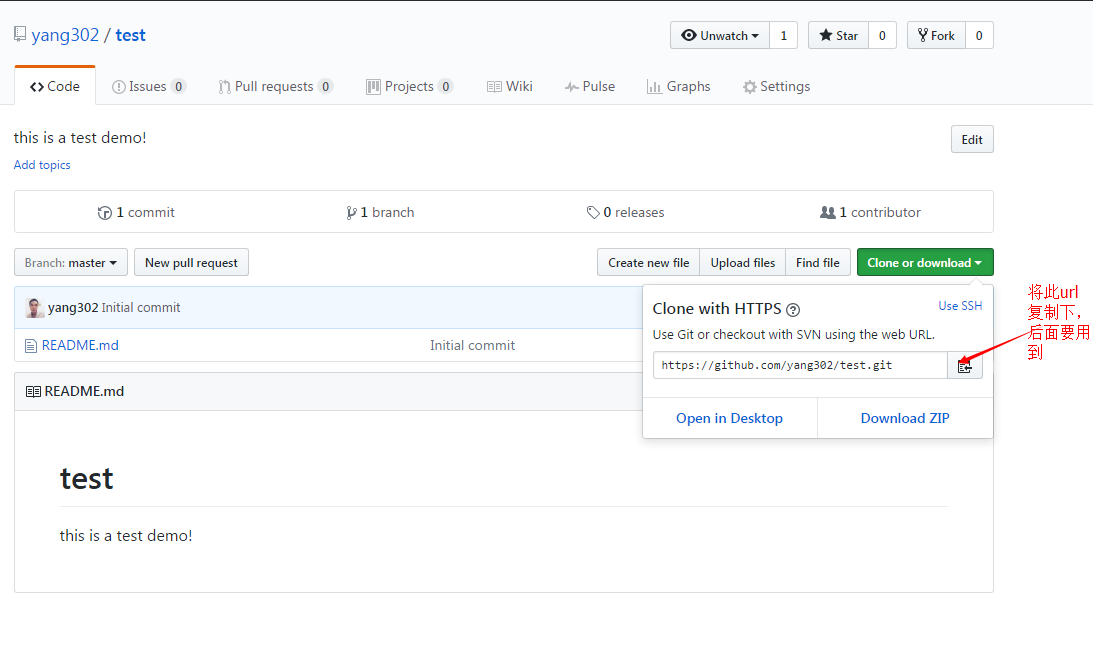1093x652 pixels.
Task: Click yang302 author name in commit row
Action: 73,308
